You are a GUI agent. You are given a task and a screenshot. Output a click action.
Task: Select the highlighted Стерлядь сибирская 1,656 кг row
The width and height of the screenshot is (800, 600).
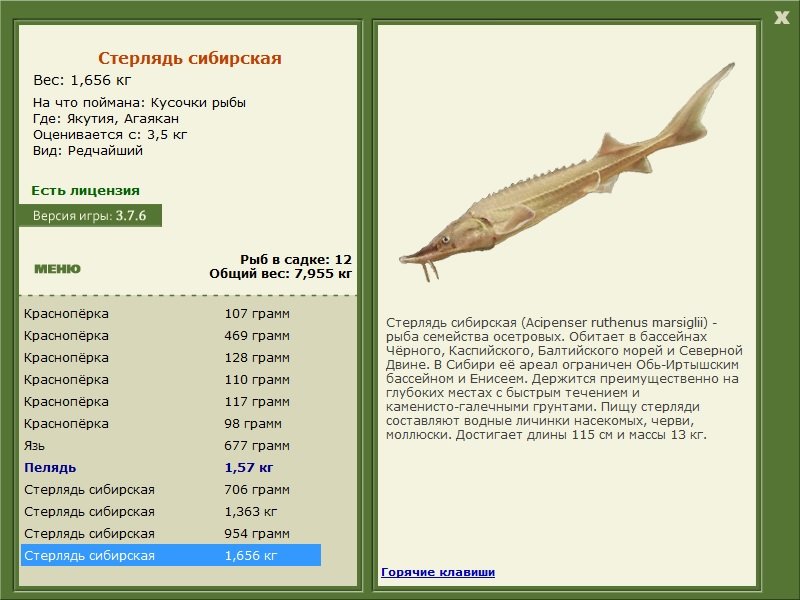tap(171, 555)
